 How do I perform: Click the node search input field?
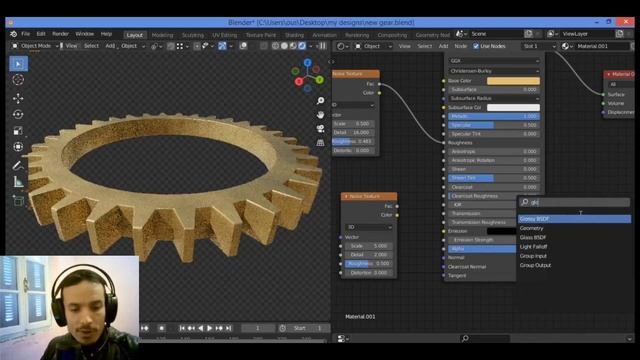coord(574,202)
